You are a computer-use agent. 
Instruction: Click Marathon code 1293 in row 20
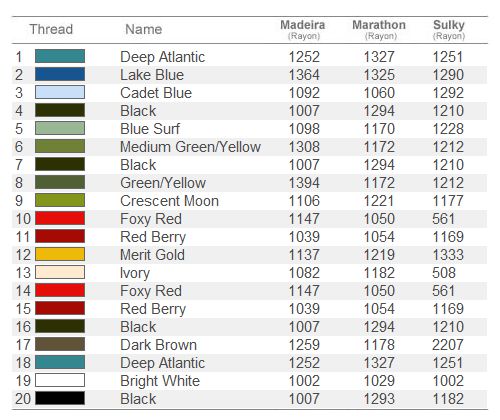tap(379, 399)
